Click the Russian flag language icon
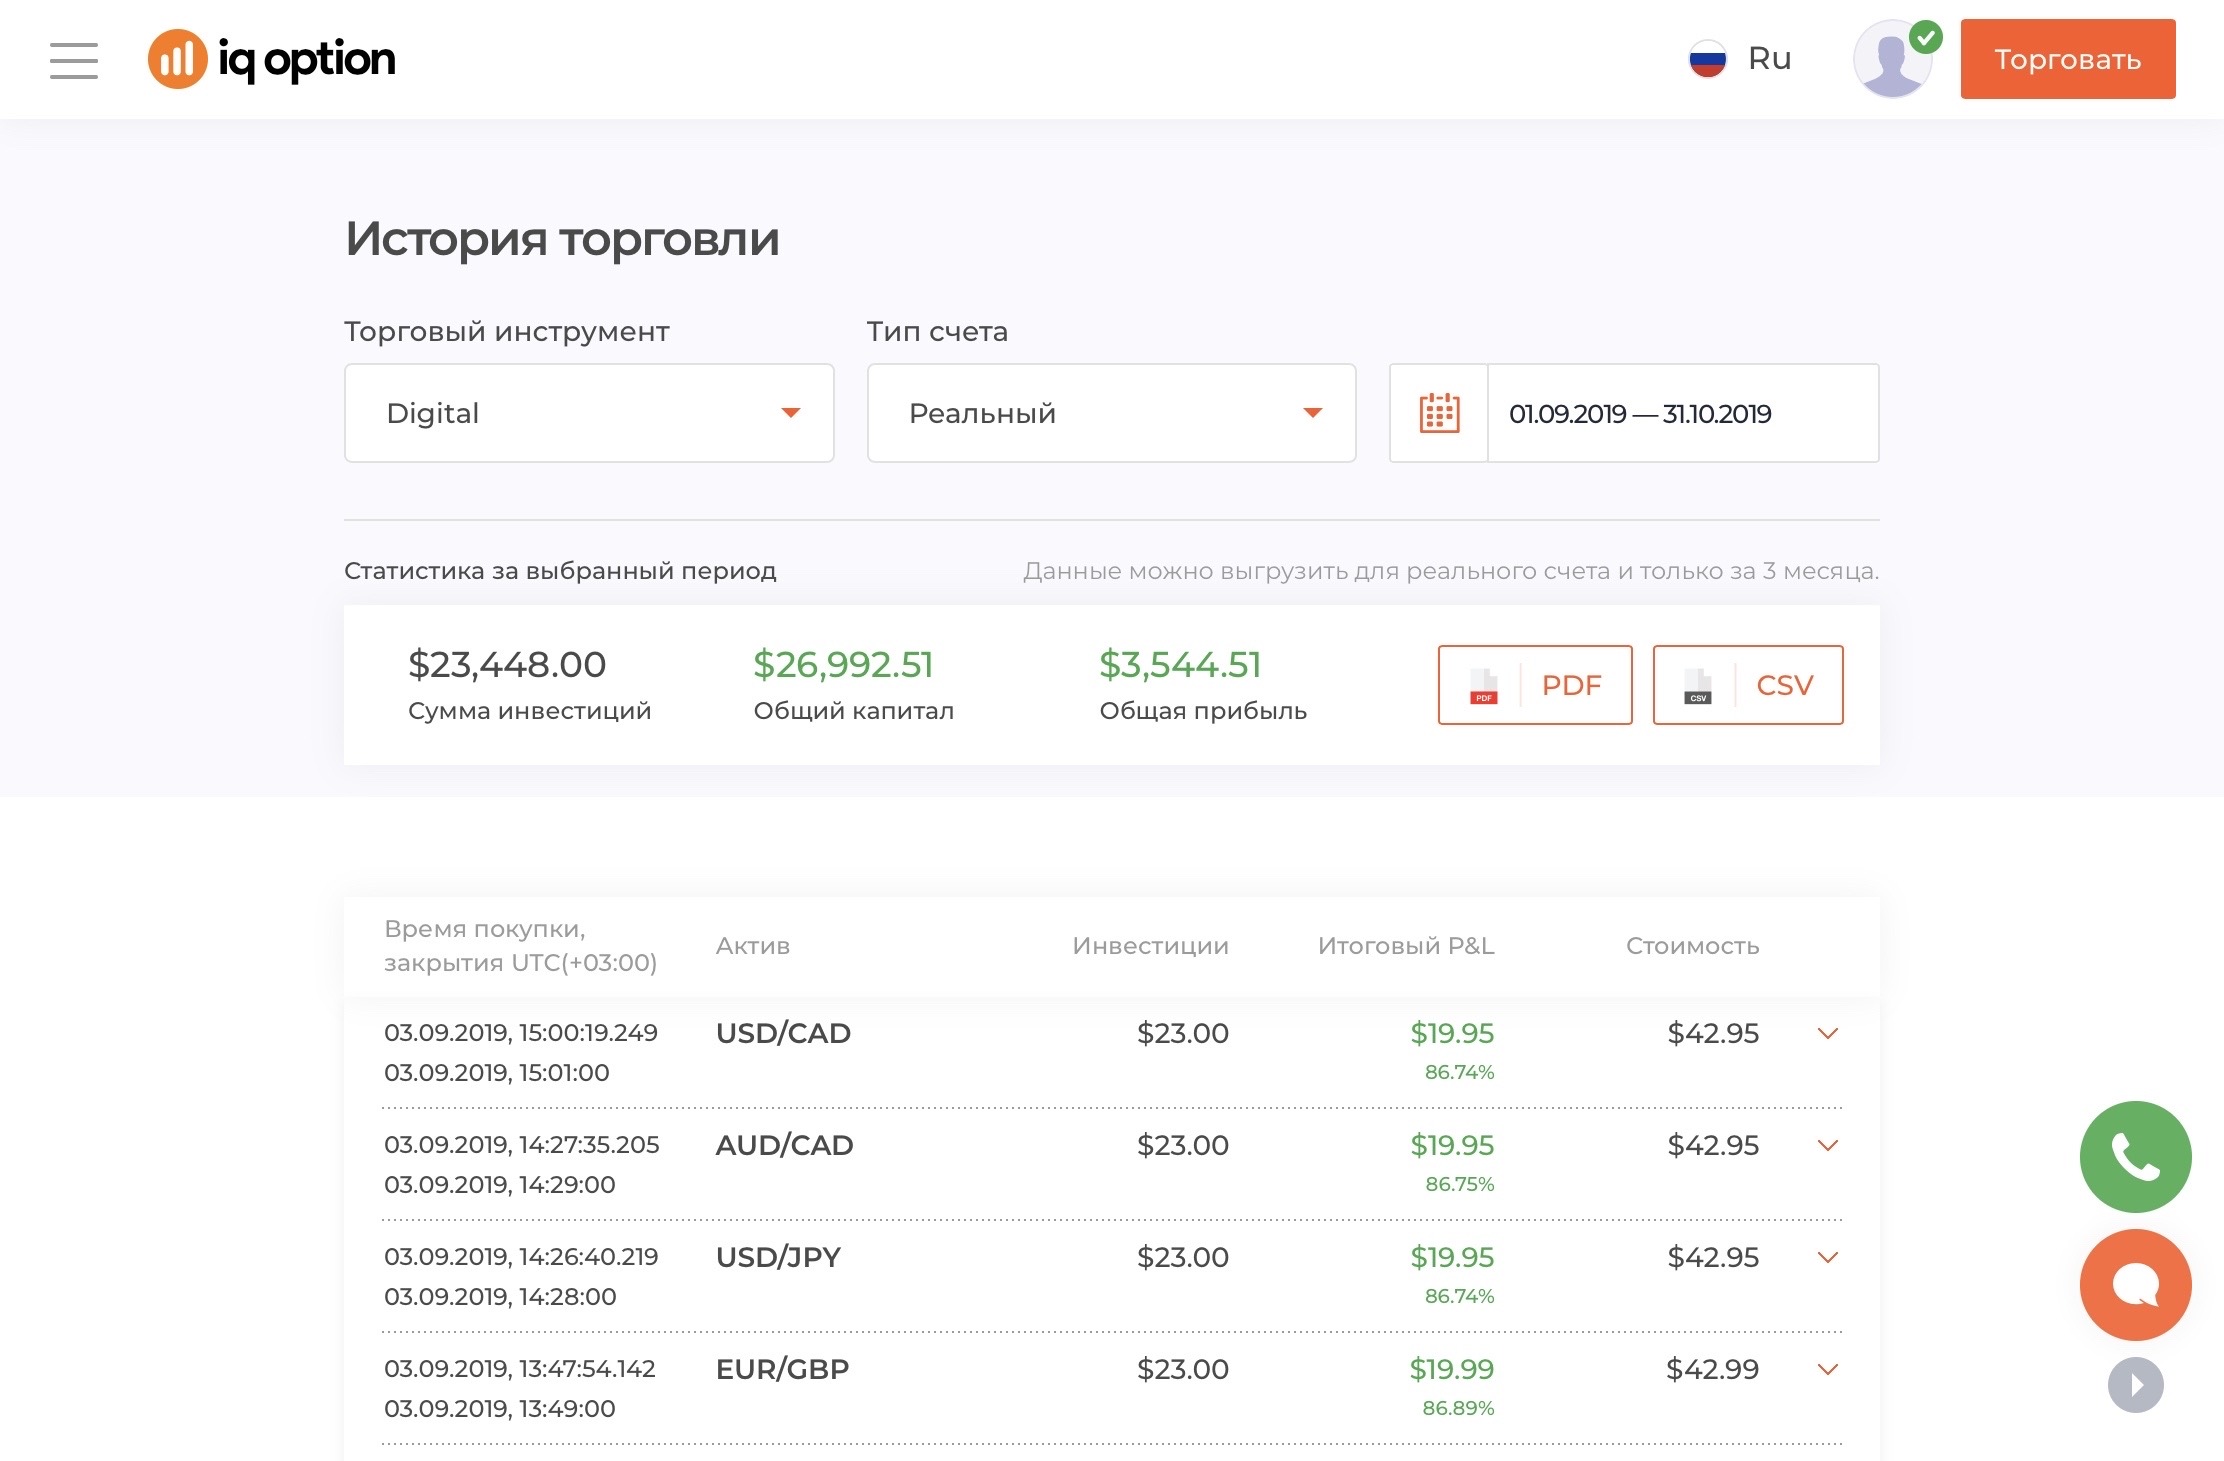The height and width of the screenshot is (1461, 2224). point(1708,59)
